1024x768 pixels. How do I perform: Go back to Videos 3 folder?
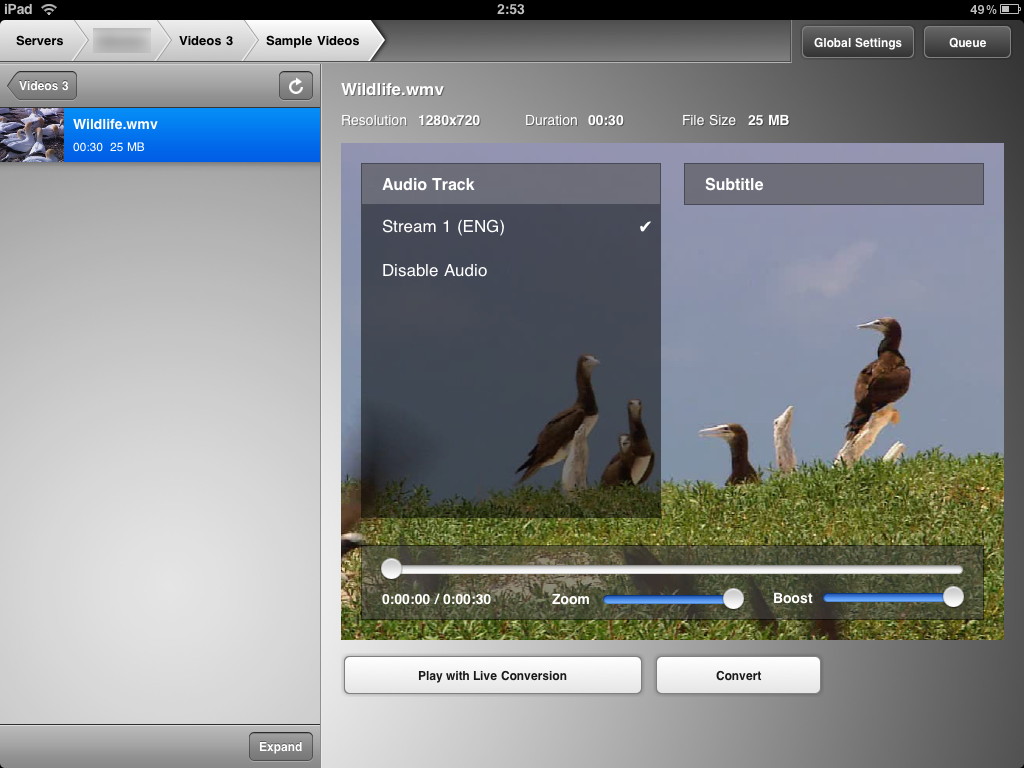(x=42, y=86)
